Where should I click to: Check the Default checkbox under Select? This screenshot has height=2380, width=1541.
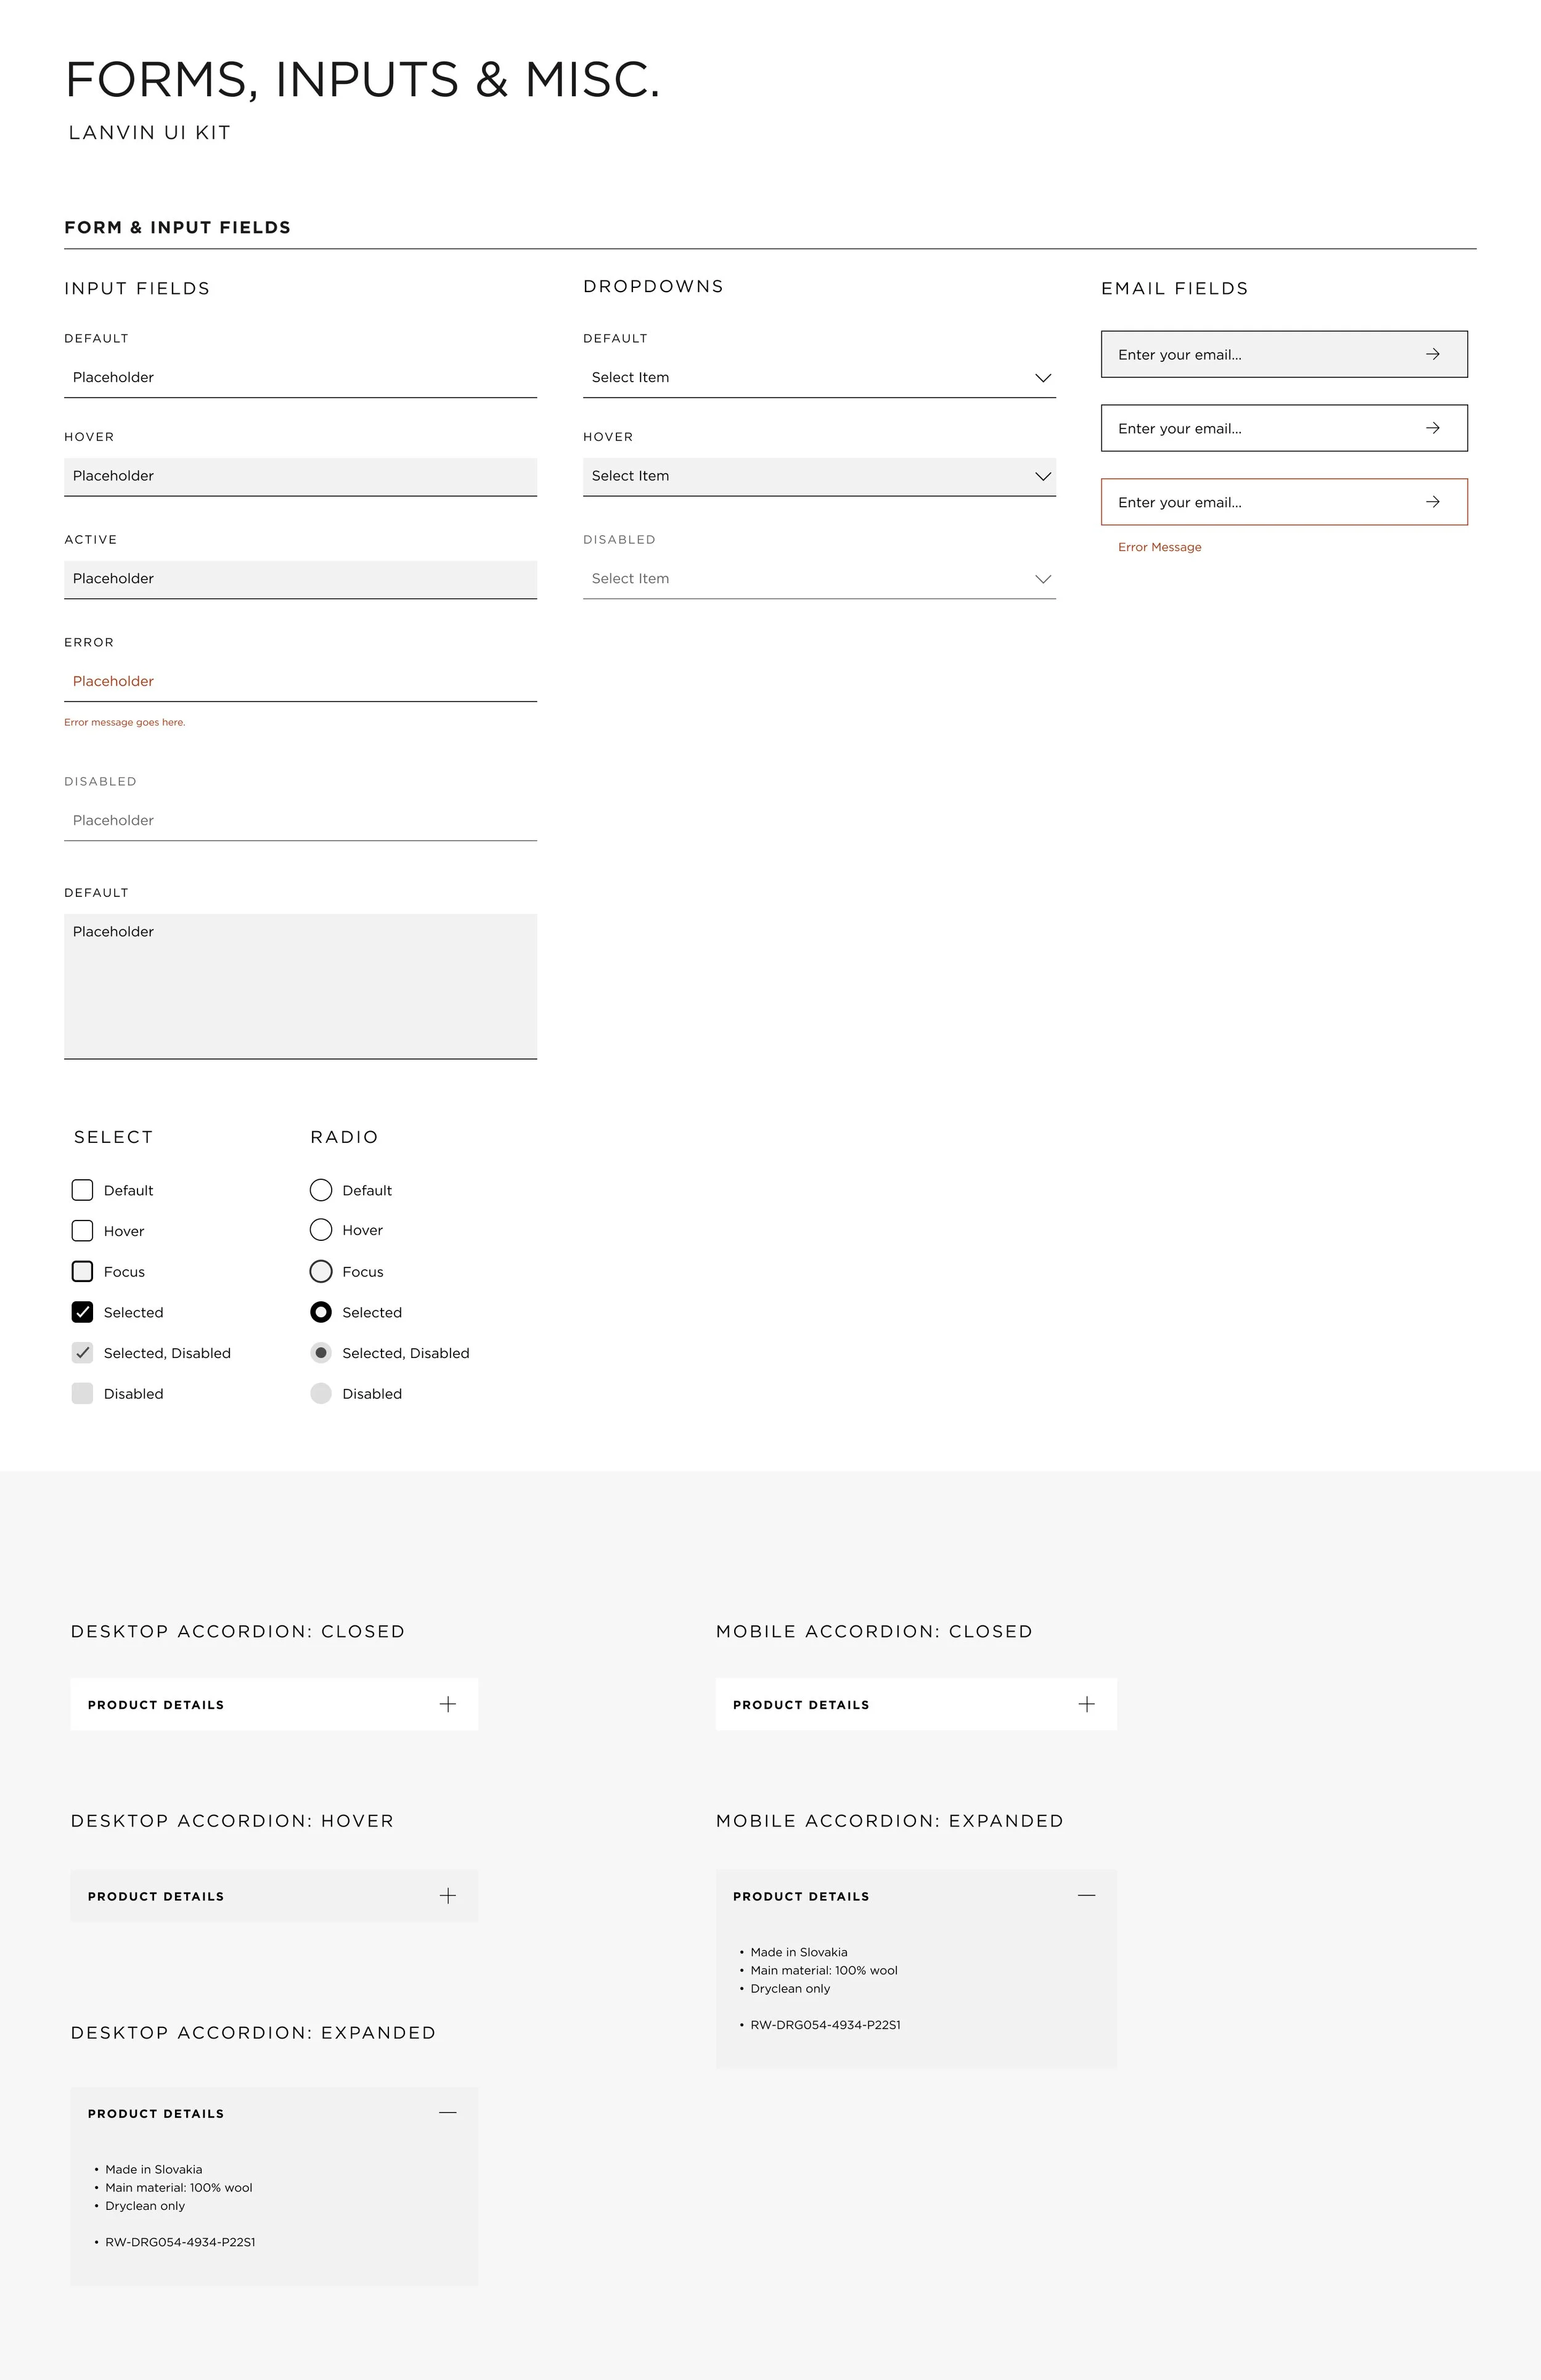click(82, 1190)
